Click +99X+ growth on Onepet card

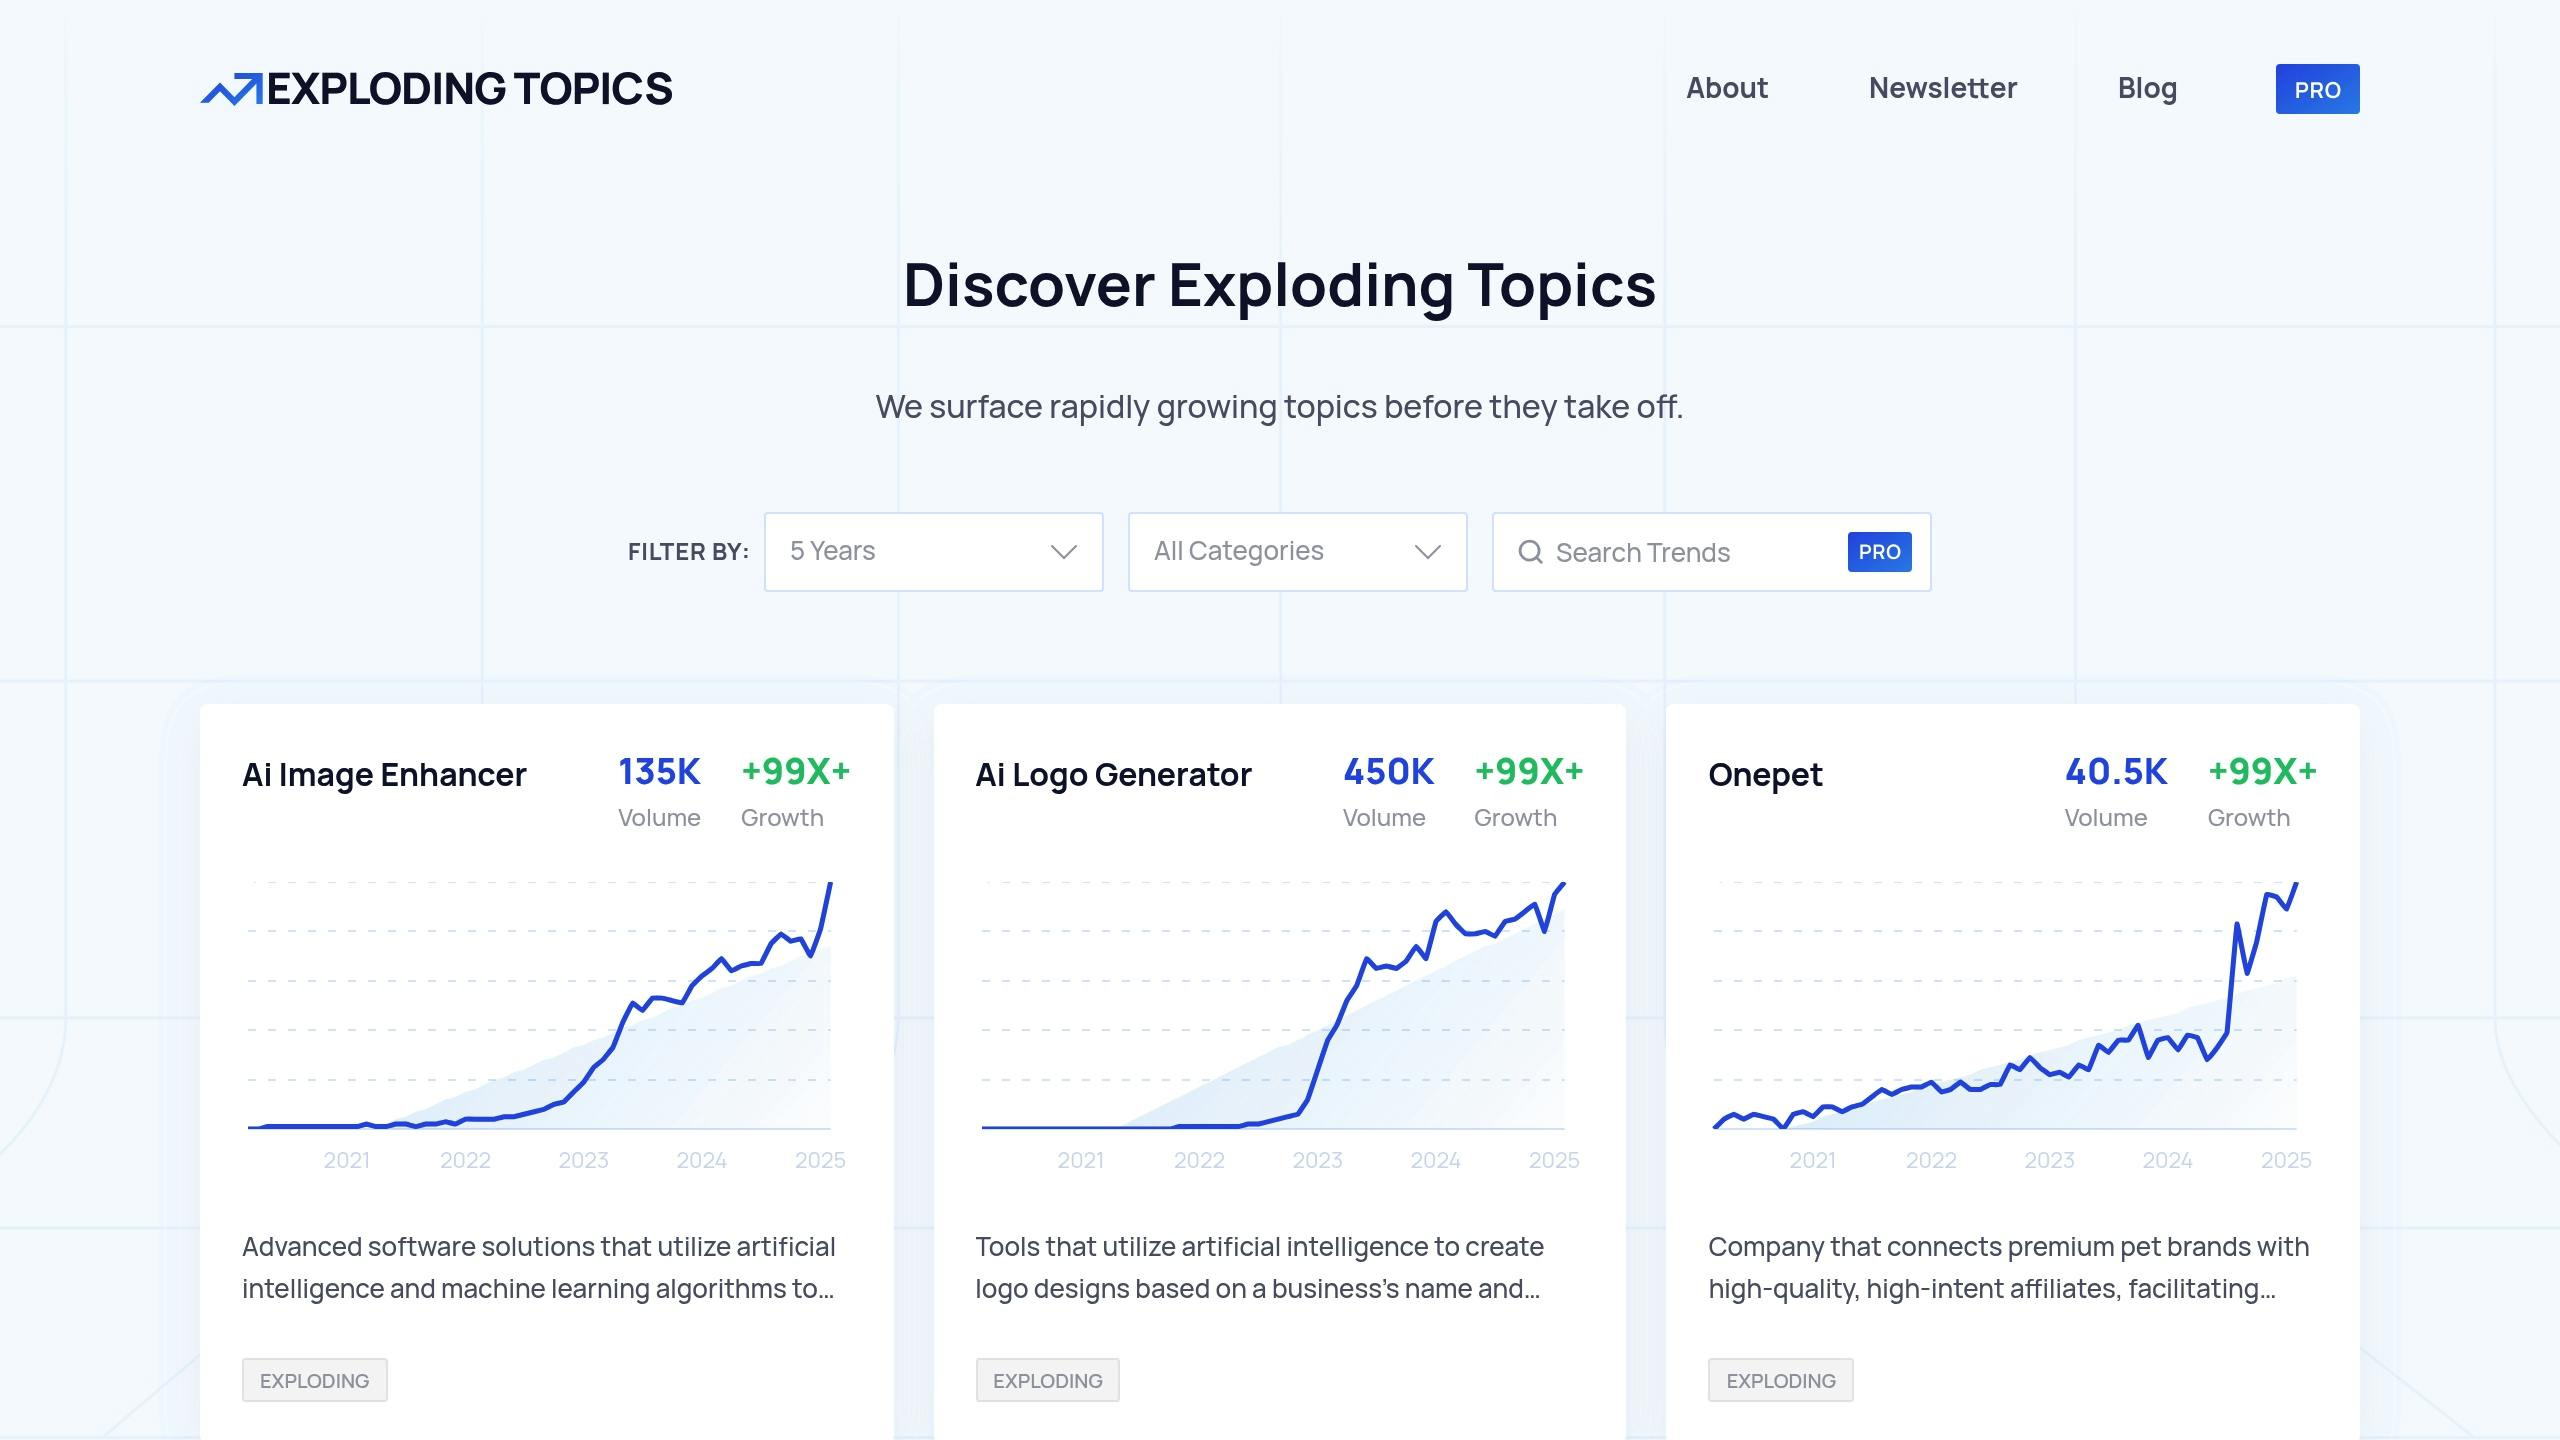2262,772
